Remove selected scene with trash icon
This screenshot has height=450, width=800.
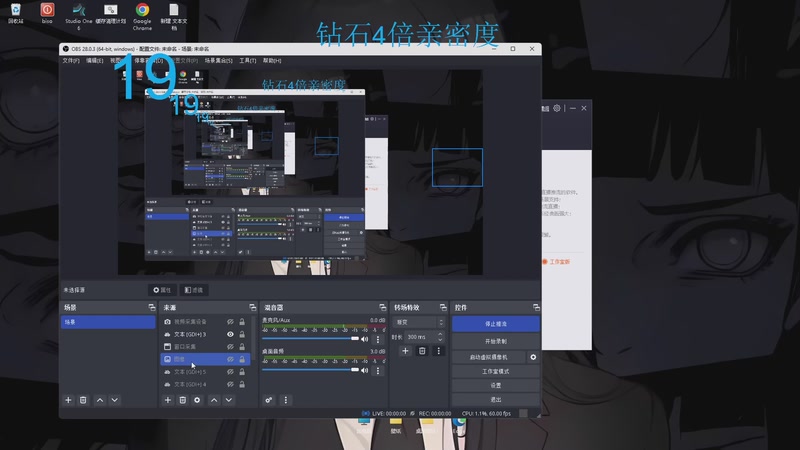[x=83, y=400]
